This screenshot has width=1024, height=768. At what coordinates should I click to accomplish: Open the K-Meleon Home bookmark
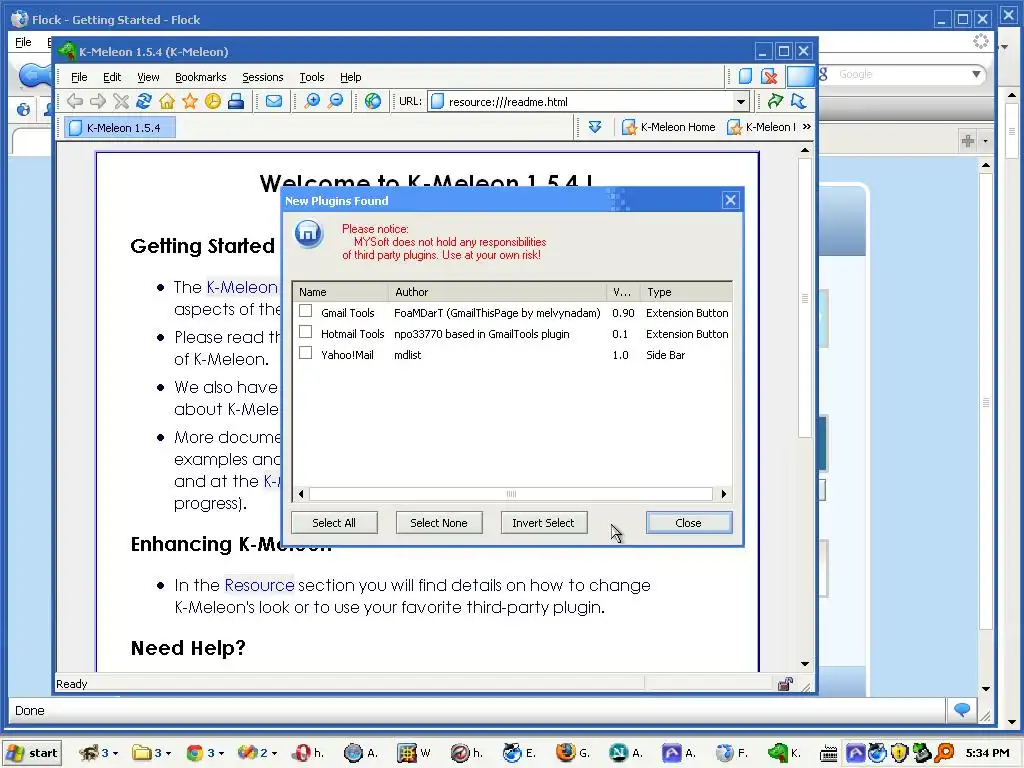click(668, 127)
